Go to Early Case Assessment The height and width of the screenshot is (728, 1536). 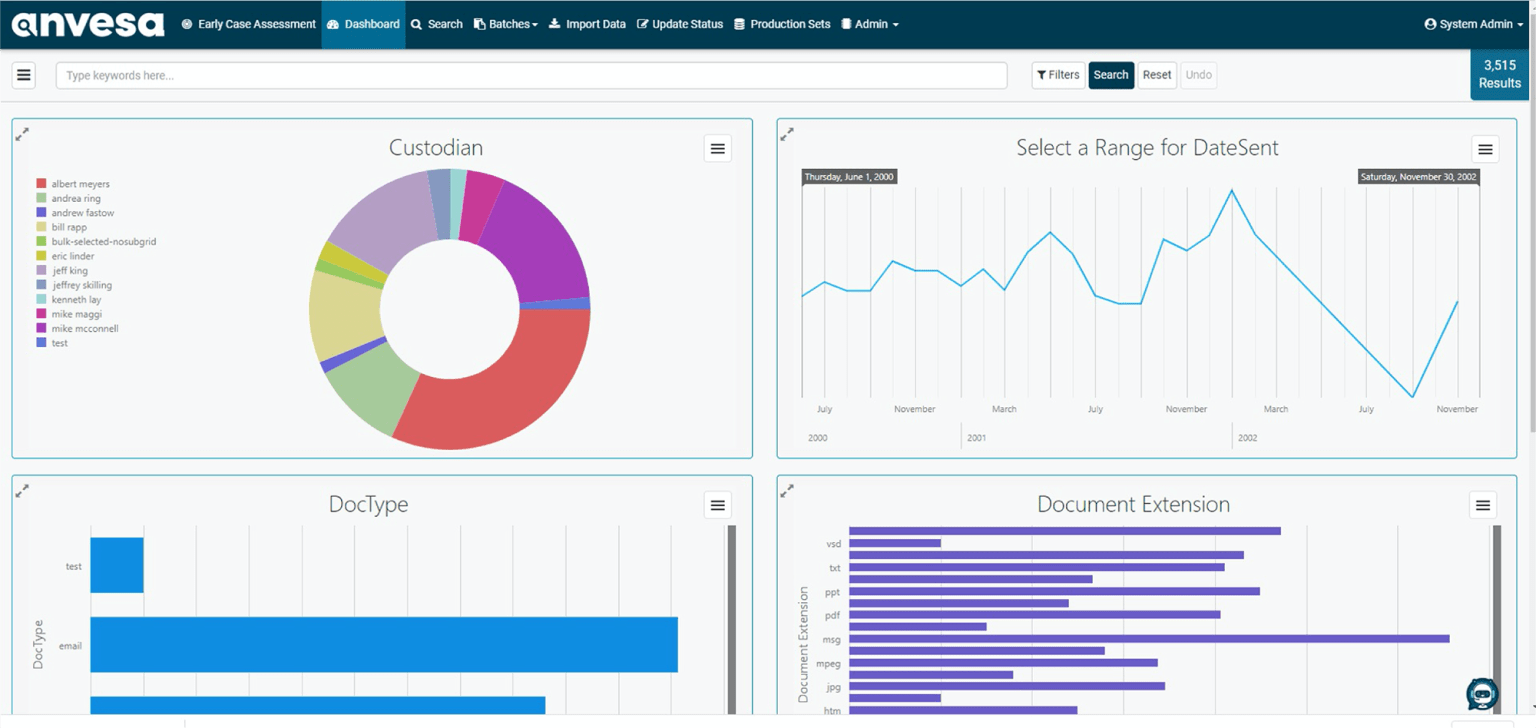pyautogui.click(x=248, y=24)
